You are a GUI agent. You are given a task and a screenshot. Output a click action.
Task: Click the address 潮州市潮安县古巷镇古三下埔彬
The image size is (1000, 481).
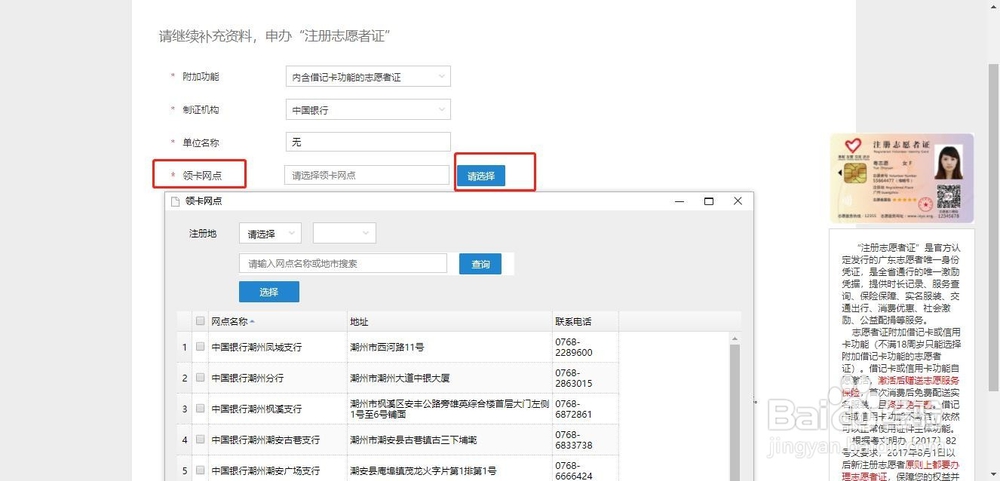coord(414,440)
